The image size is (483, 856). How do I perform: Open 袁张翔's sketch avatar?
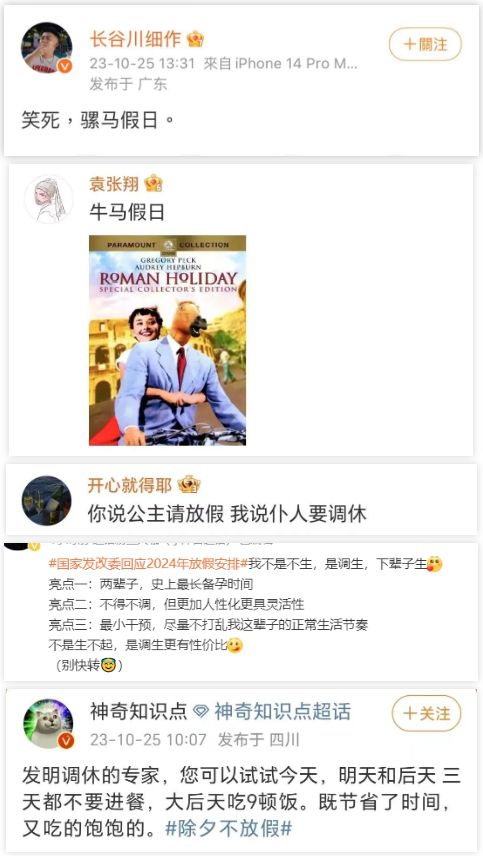coord(49,199)
